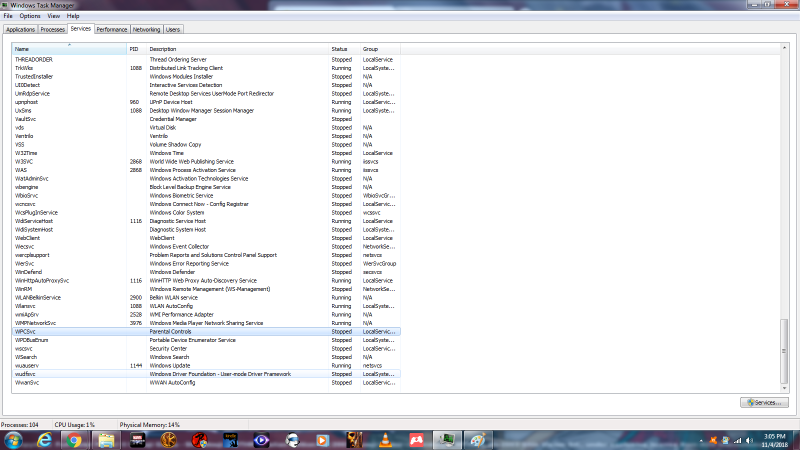Select the WPDBusEnum service

(x=206, y=340)
